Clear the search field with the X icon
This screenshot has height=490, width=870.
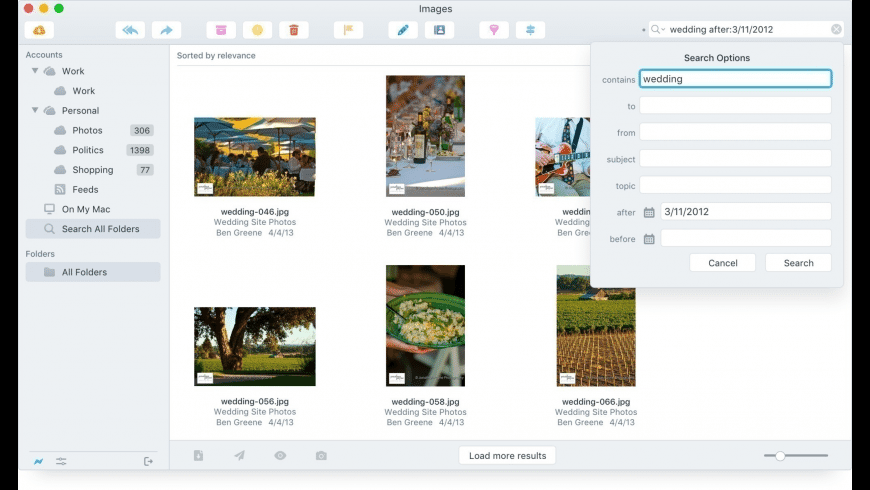[836, 29]
